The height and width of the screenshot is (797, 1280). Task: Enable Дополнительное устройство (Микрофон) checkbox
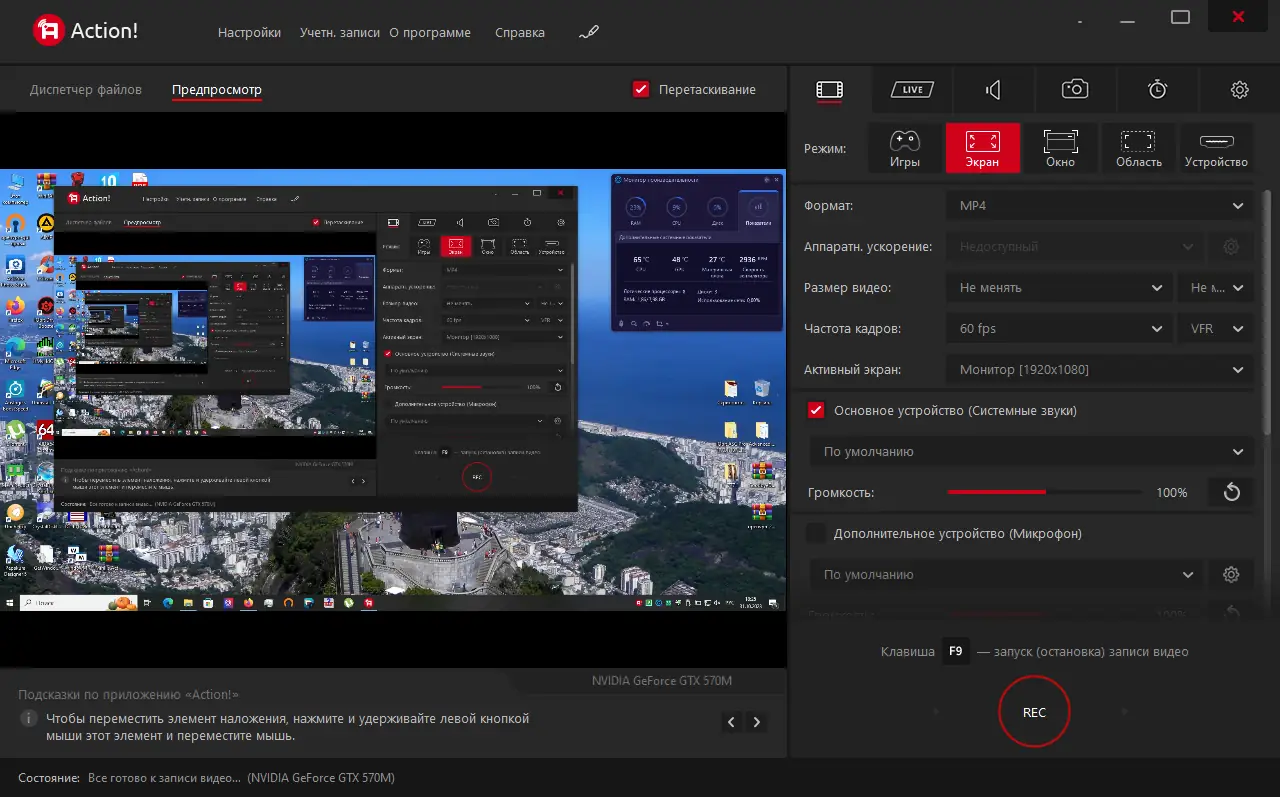(816, 533)
